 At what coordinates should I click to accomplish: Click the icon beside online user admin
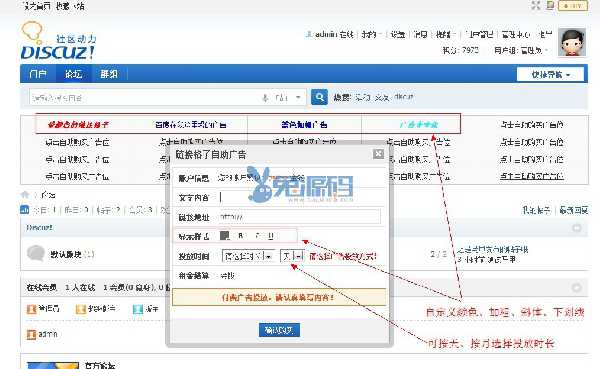(31, 335)
